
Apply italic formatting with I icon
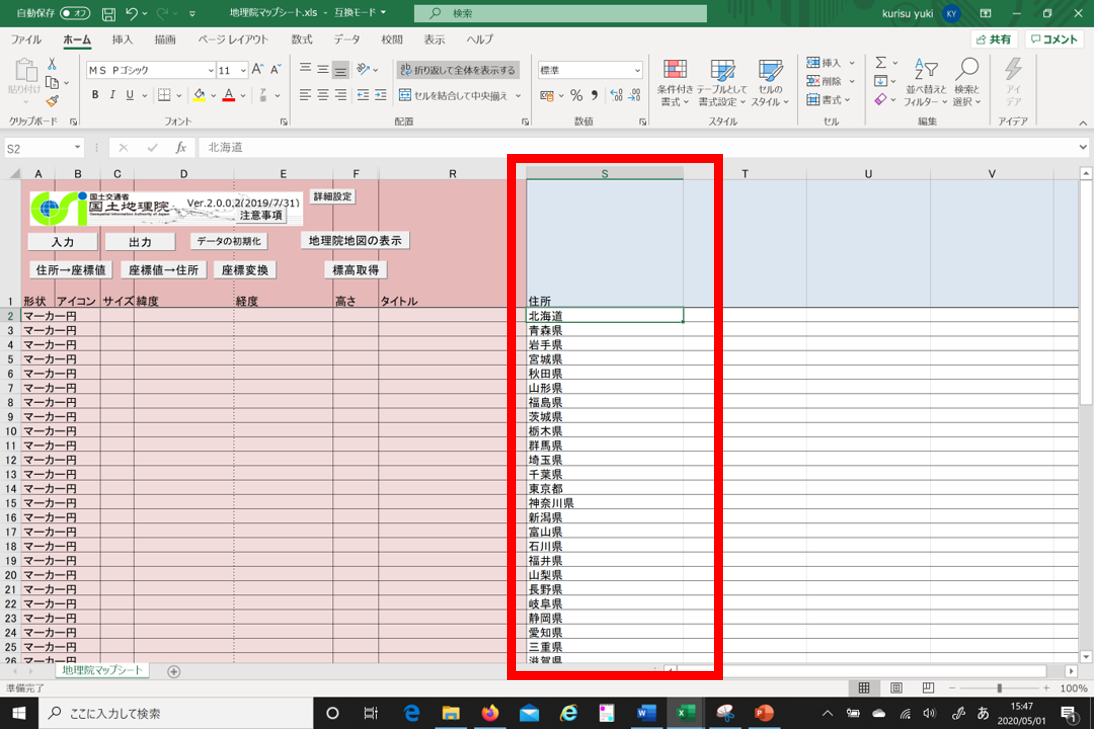(x=112, y=95)
